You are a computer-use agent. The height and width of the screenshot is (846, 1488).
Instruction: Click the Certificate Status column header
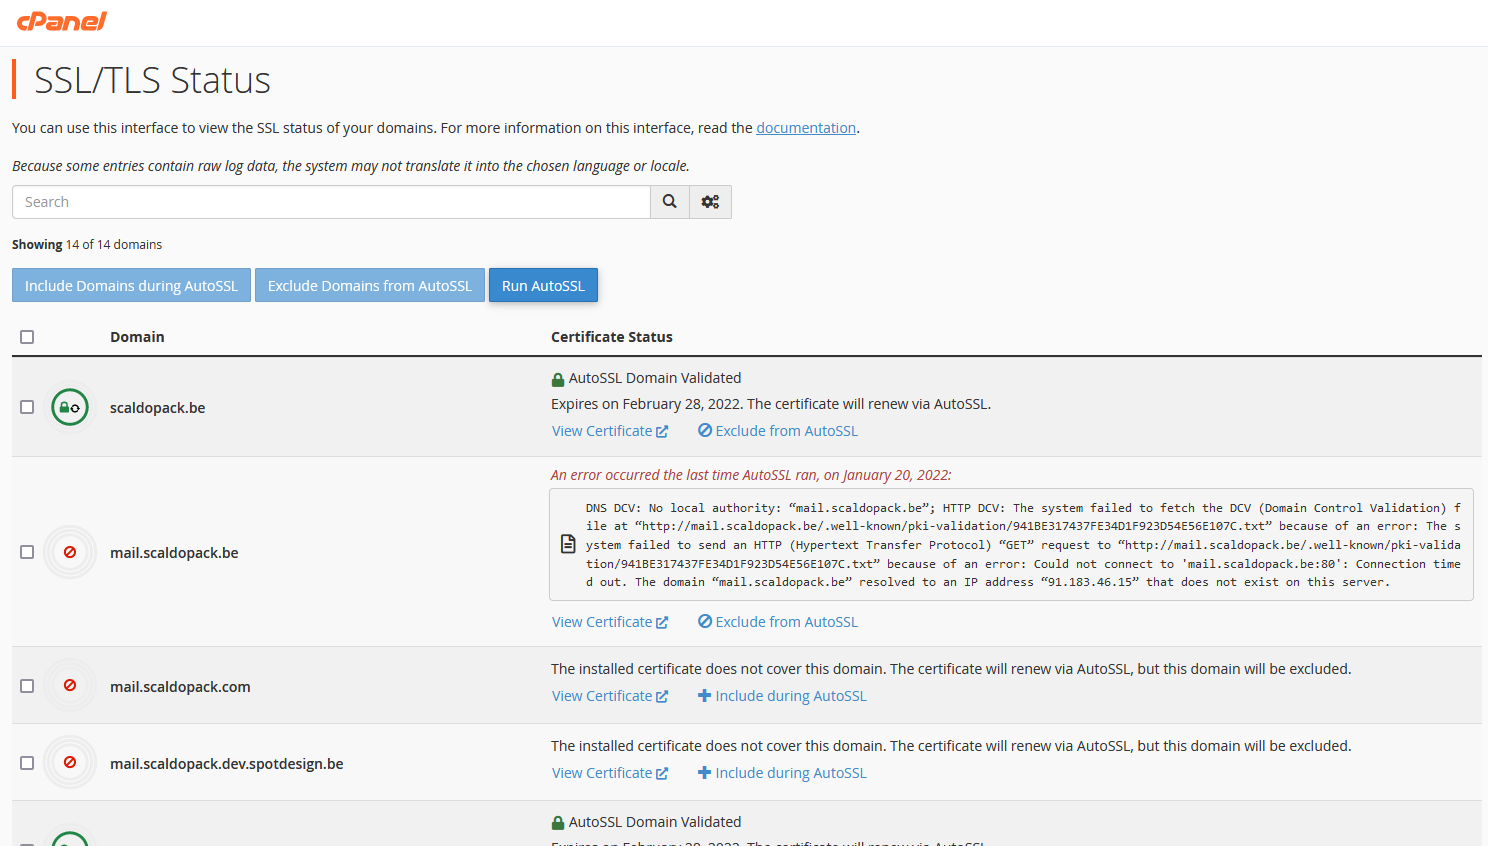[x=612, y=337]
